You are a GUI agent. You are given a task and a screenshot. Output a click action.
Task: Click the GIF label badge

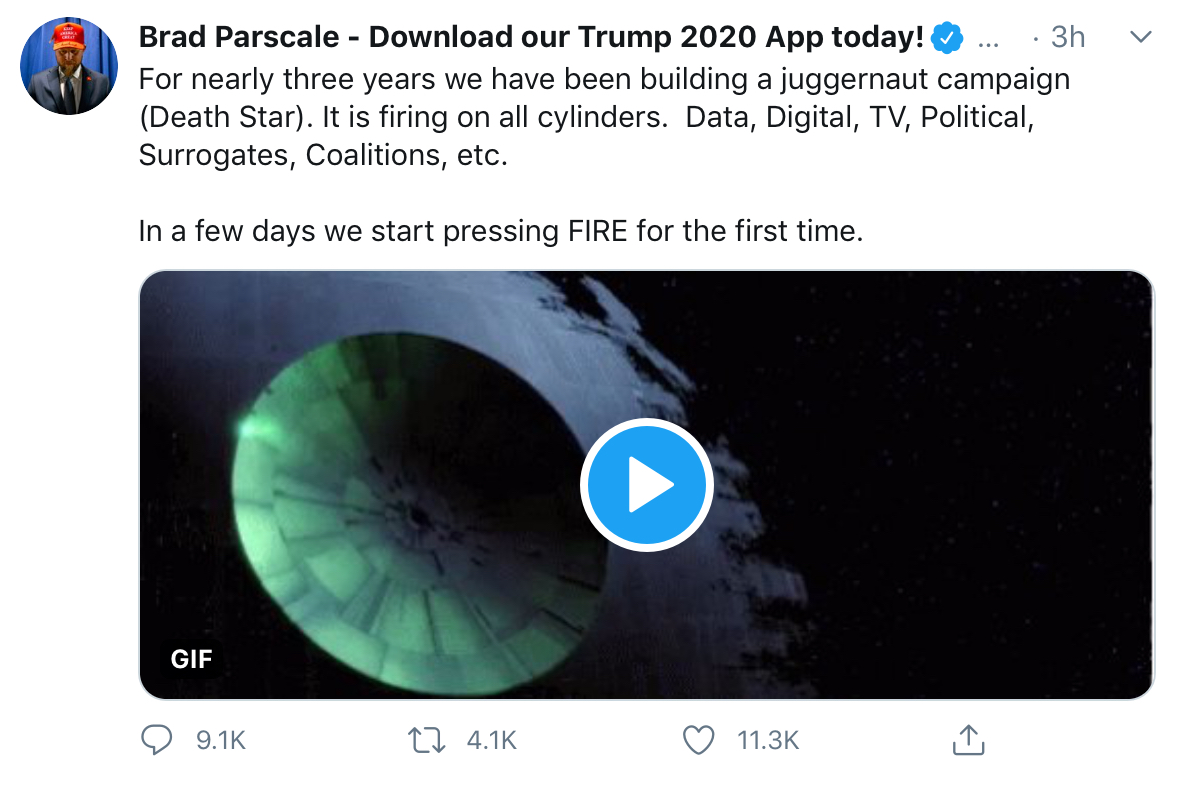click(x=191, y=659)
